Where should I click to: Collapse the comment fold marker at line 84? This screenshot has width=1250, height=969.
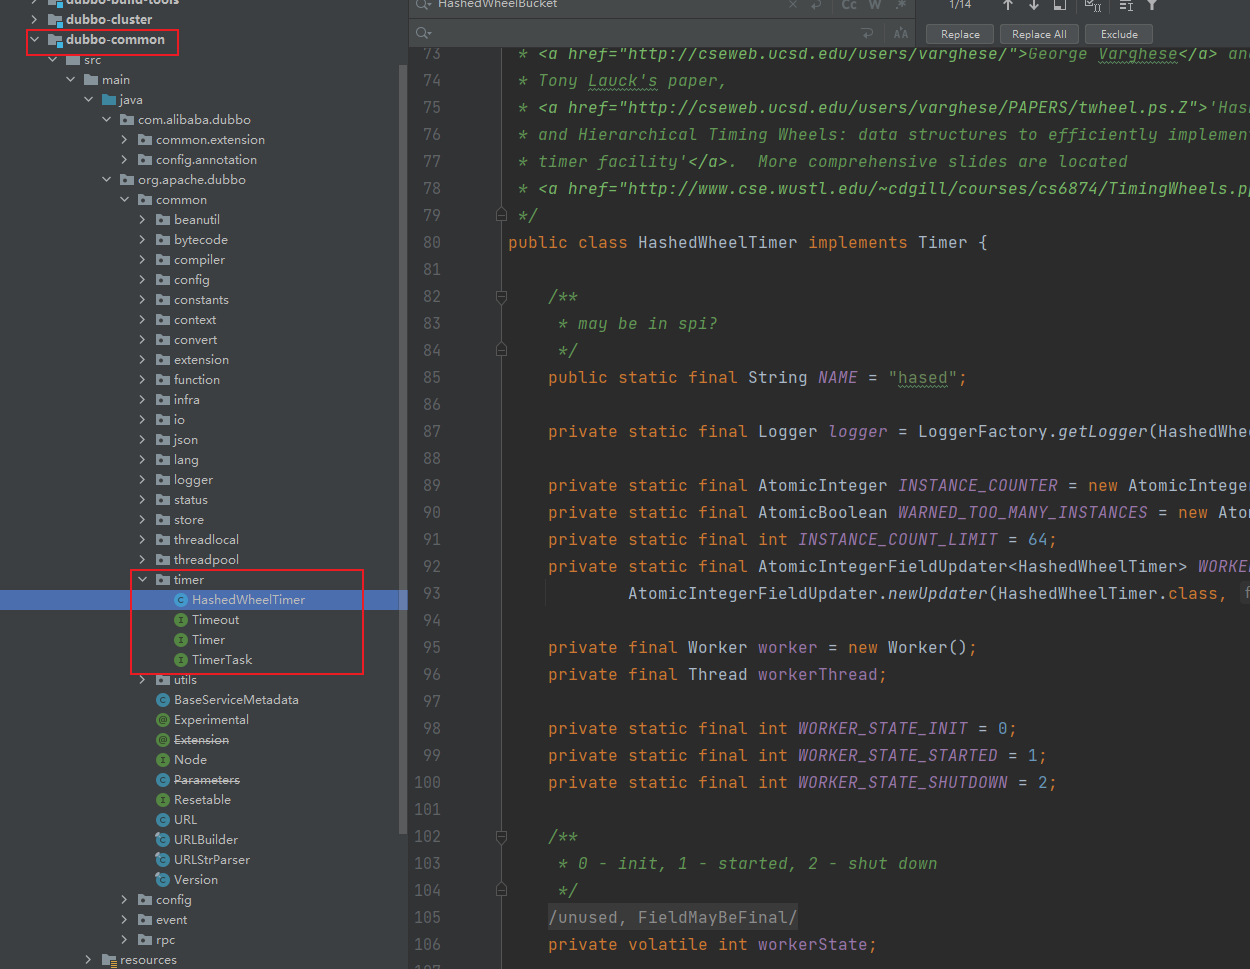click(502, 350)
